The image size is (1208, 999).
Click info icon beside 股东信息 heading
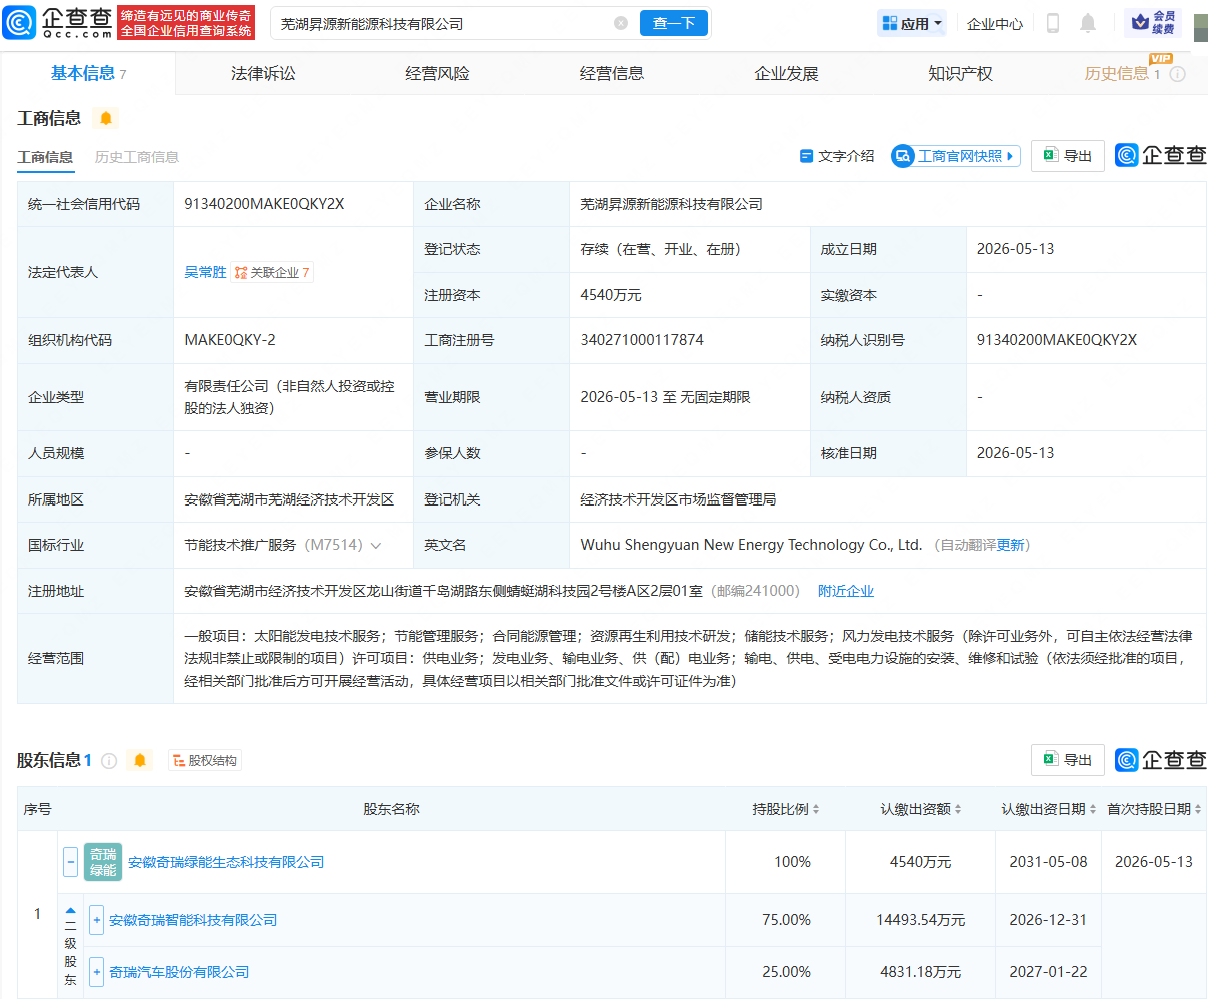coord(109,761)
